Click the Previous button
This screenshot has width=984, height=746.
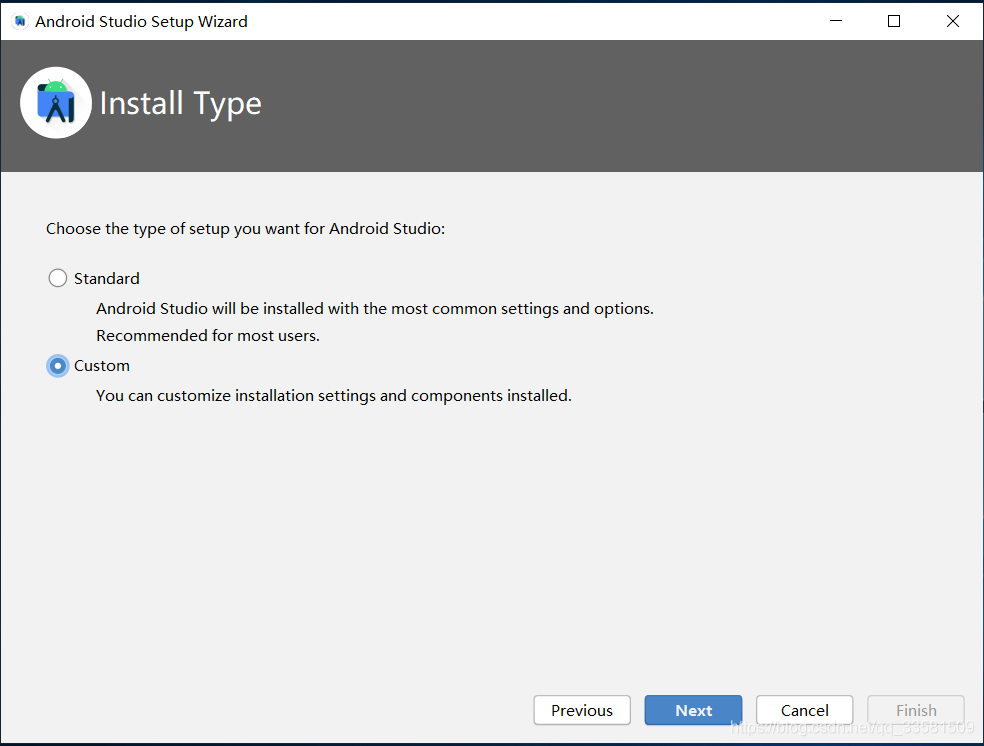tap(582, 710)
